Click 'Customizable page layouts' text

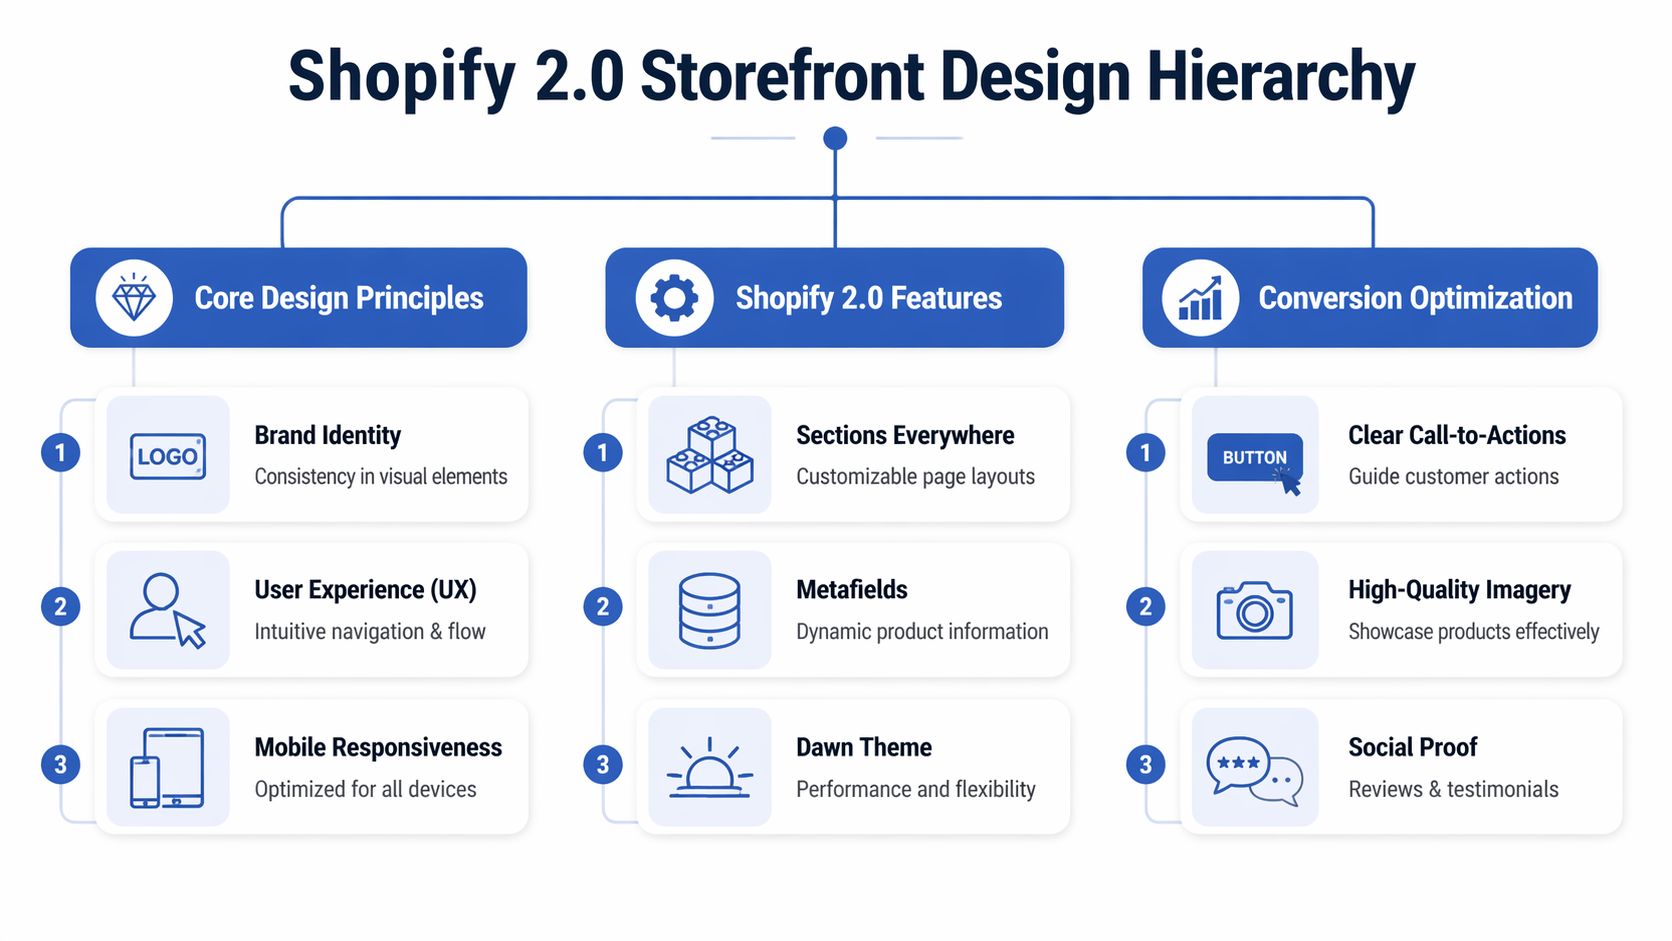click(915, 477)
